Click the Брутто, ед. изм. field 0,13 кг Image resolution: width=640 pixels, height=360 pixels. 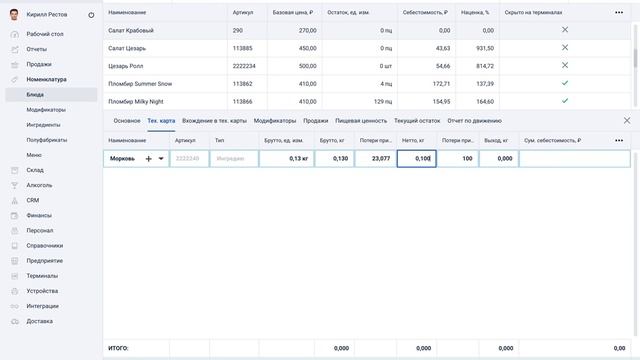[287, 159]
